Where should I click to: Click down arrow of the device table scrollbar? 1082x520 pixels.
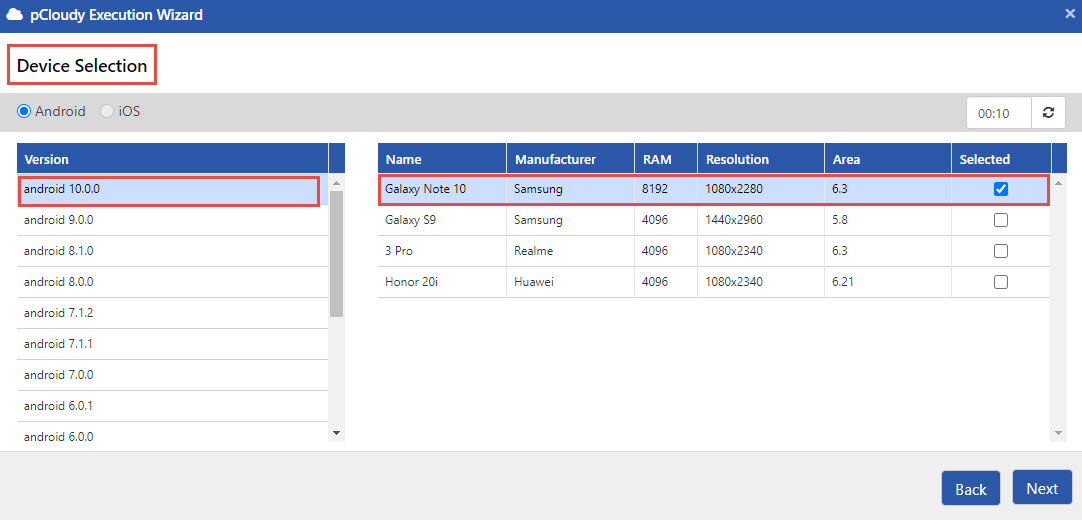pos(1059,433)
